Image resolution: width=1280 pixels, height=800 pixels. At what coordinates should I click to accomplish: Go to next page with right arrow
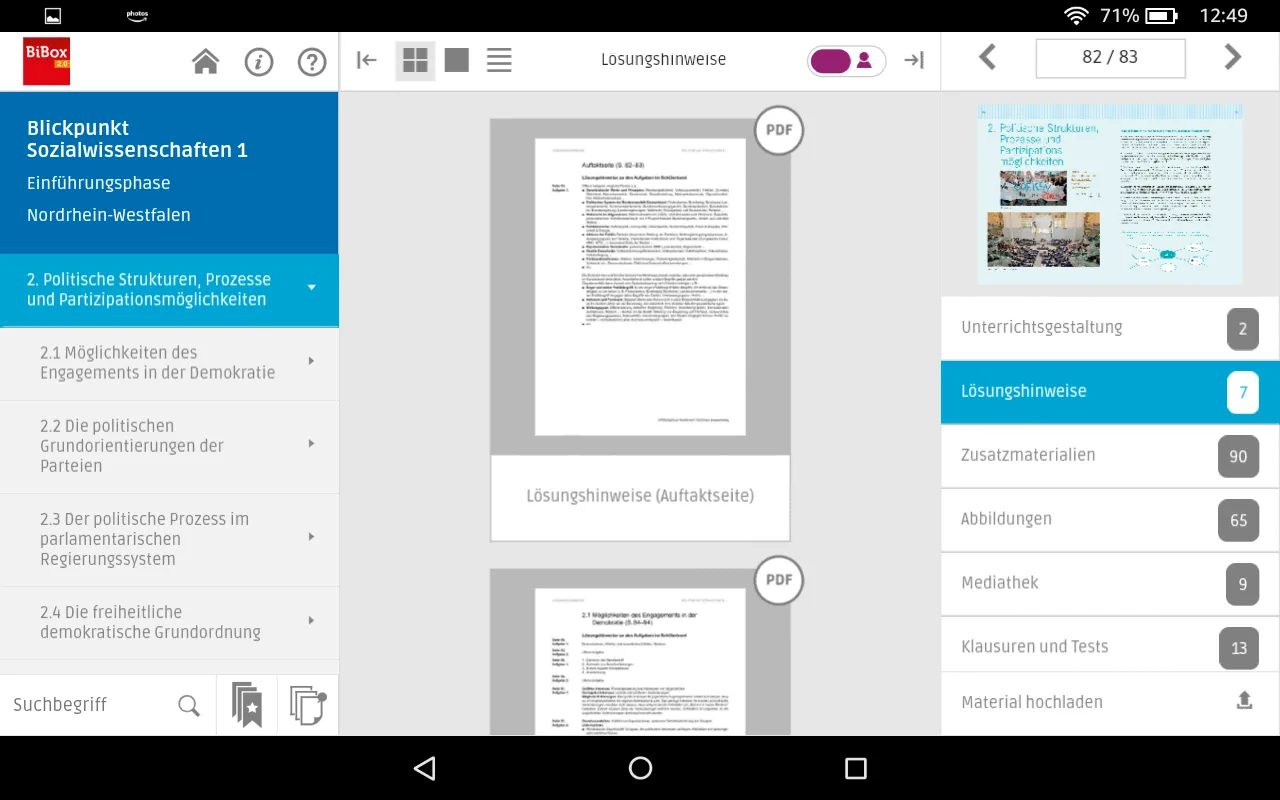(x=1233, y=57)
